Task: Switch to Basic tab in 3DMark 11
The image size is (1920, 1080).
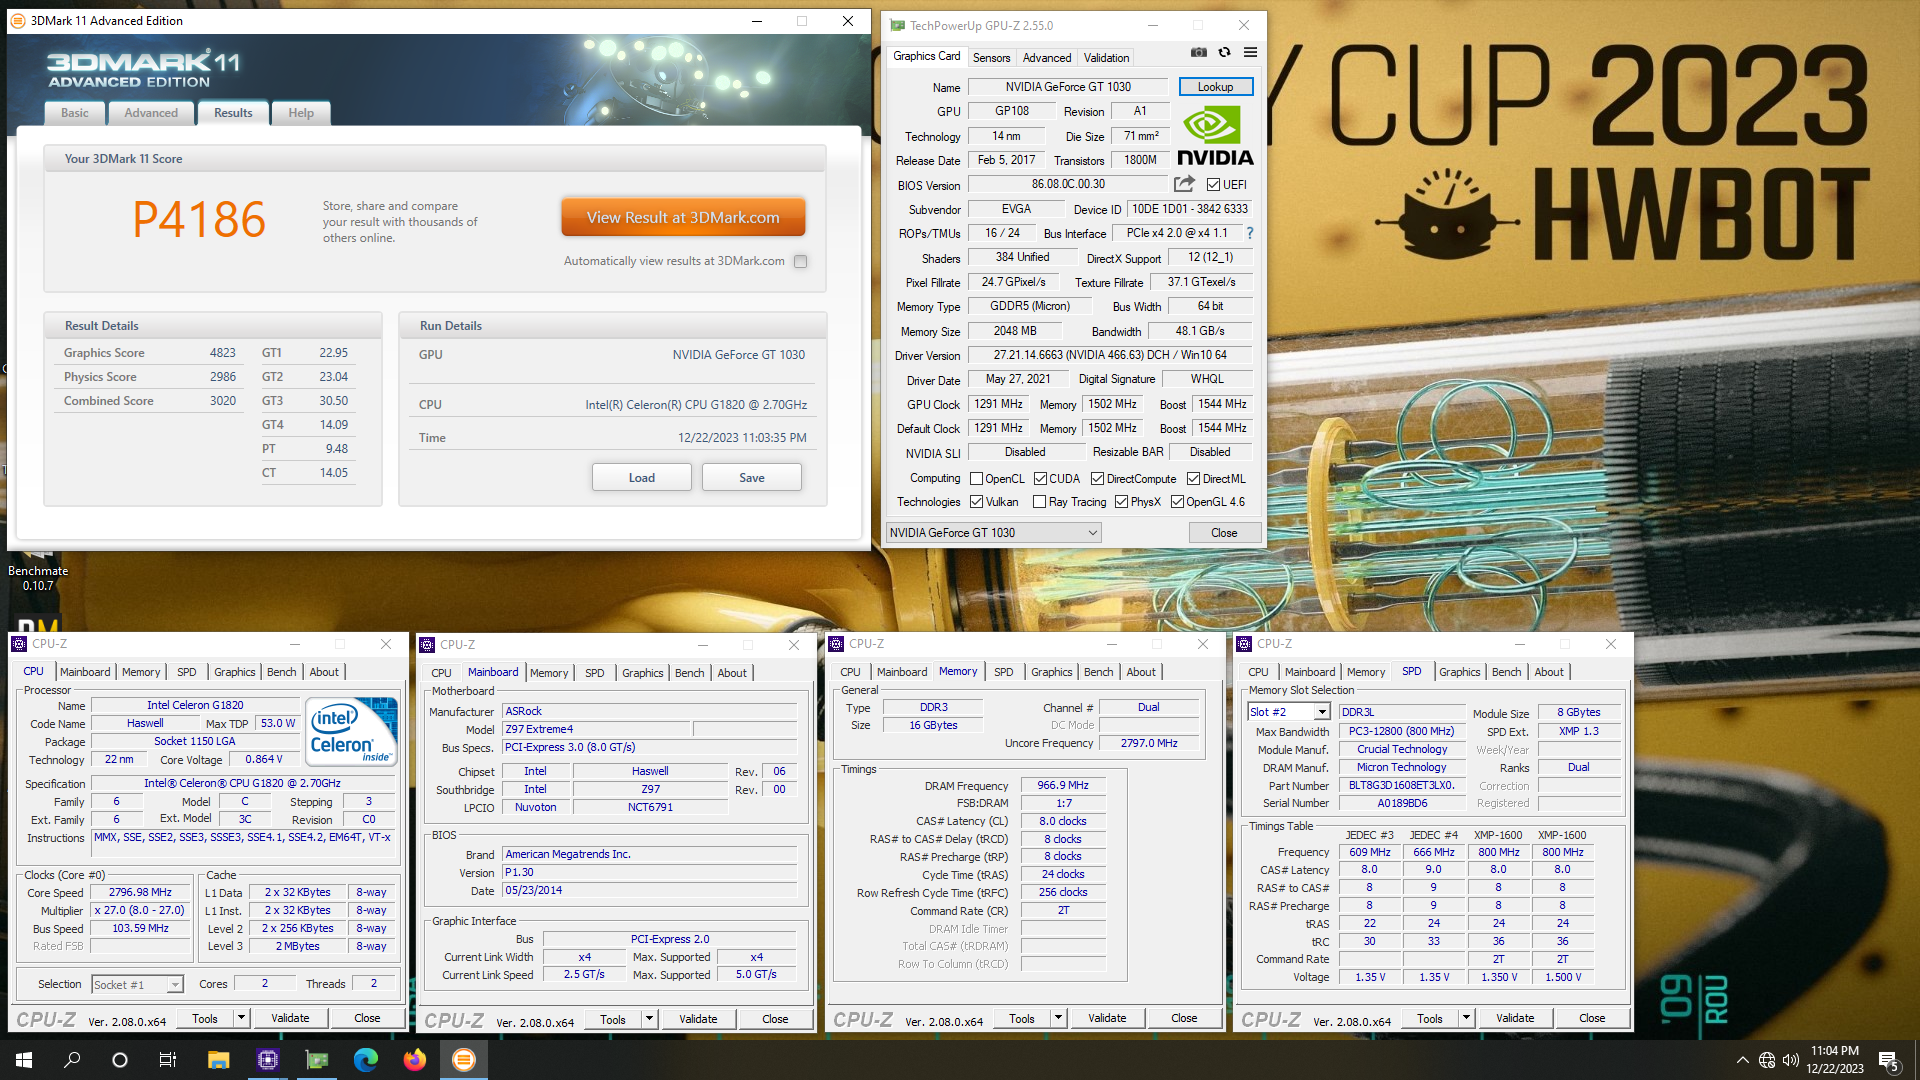Action: pyautogui.click(x=74, y=113)
